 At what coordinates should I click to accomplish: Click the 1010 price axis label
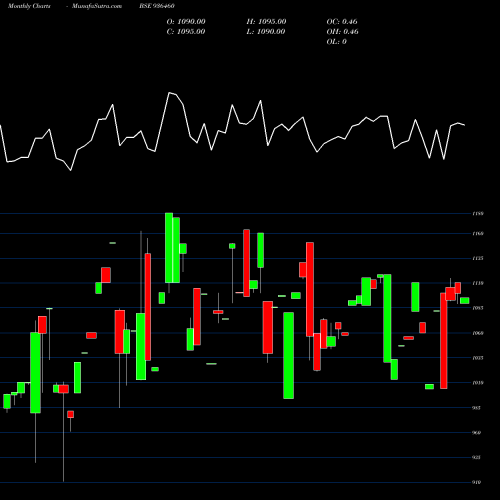tap(478, 383)
